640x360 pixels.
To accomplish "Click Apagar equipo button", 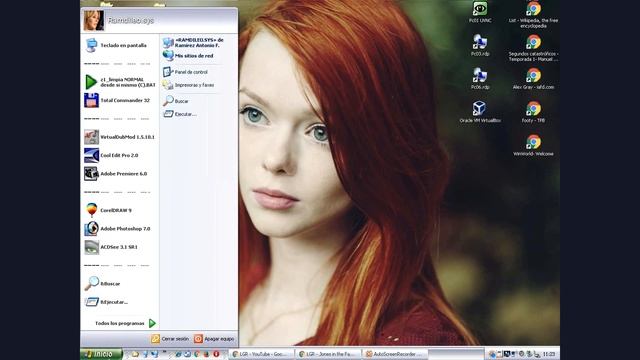I will pyautogui.click(x=214, y=339).
